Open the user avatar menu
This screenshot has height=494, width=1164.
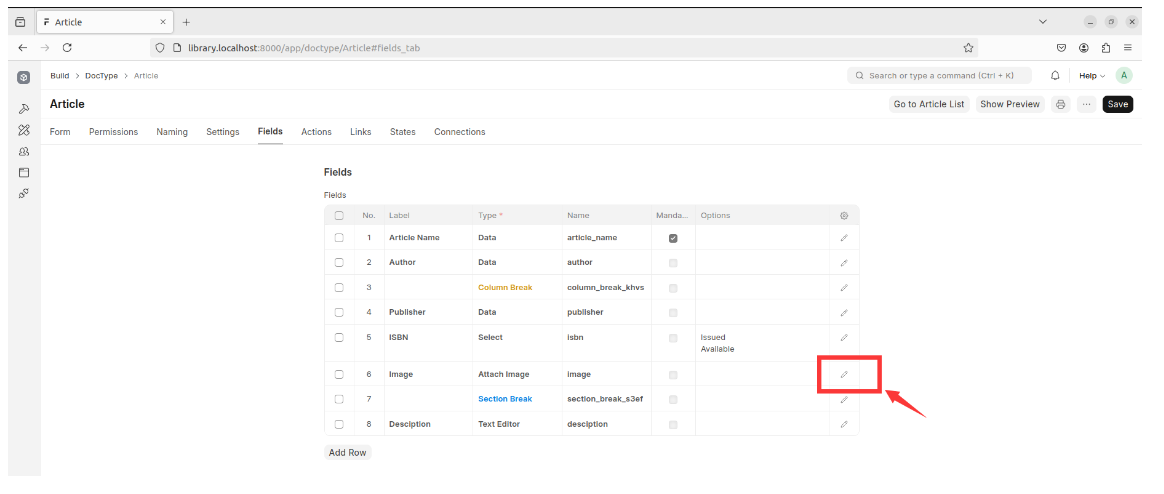pyautogui.click(x=1124, y=75)
